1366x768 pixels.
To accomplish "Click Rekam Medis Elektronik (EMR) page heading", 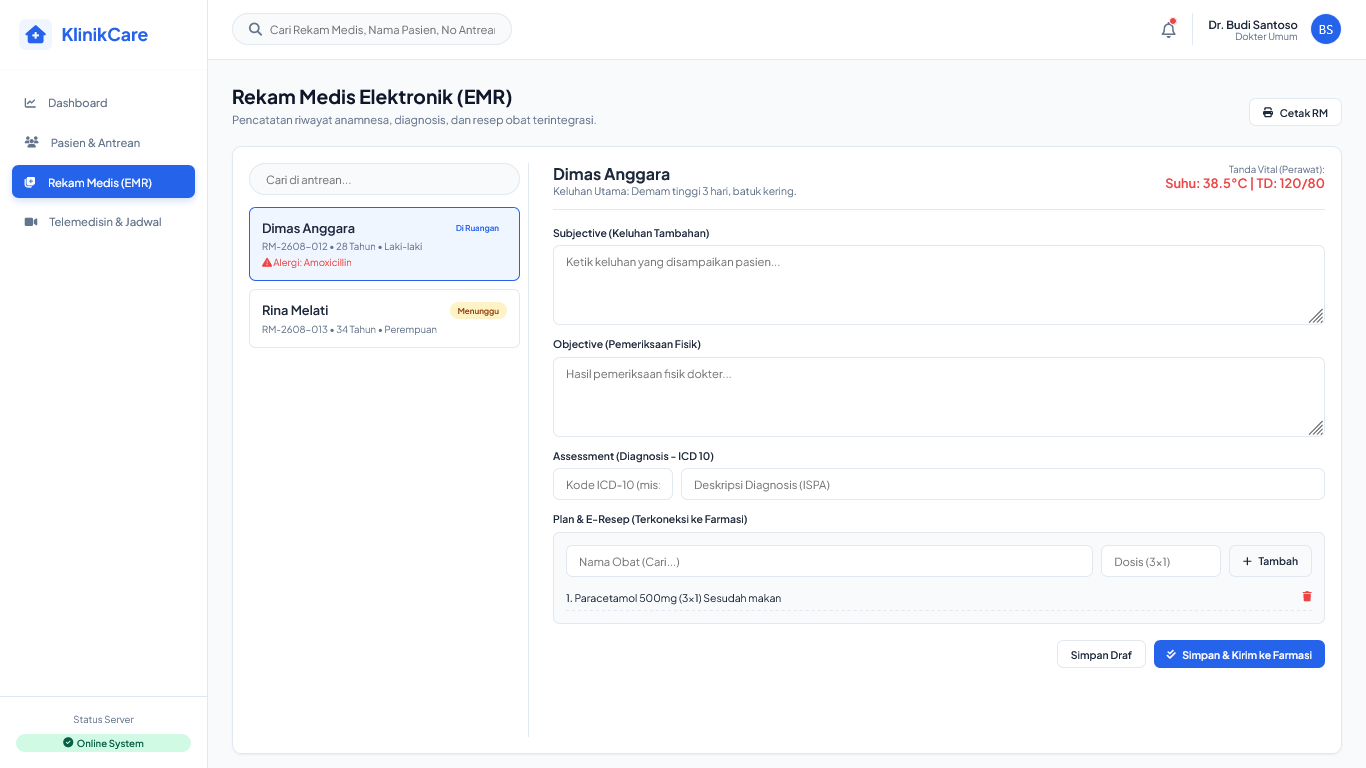I will 372,97.
